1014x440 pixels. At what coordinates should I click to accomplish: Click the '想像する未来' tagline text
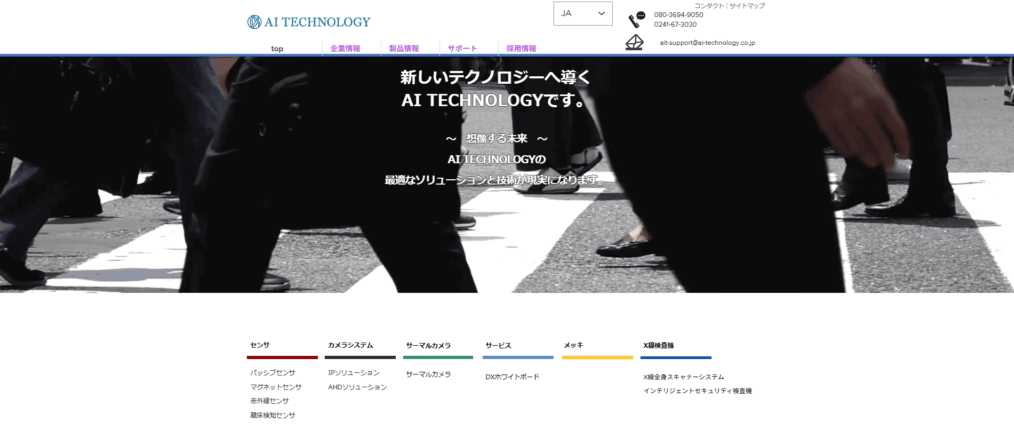tap(497, 139)
